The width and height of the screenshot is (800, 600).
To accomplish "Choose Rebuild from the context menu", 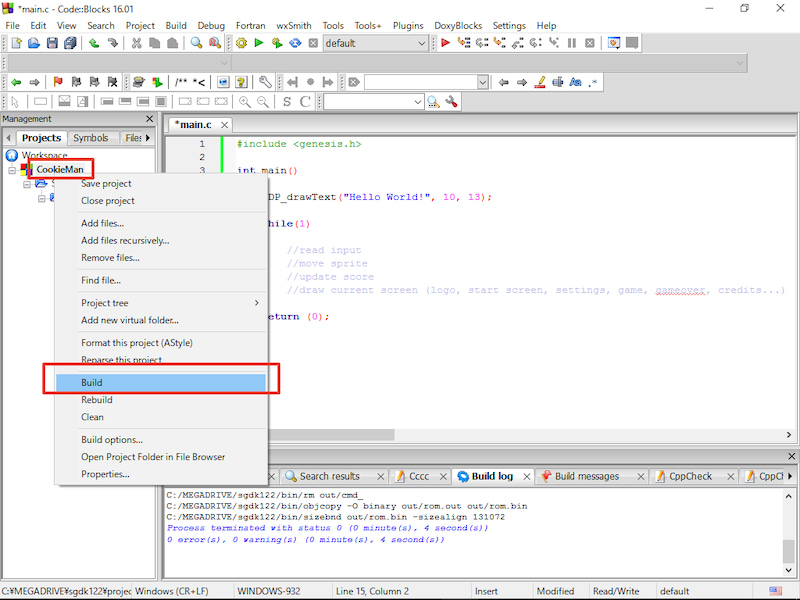I will tap(161, 400).
